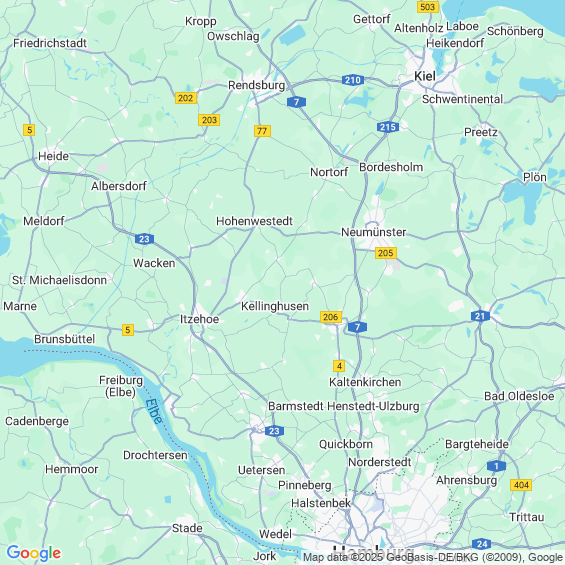Select the Bad Oldesloe label
The width and height of the screenshot is (565, 565).
tap(519, 396)
